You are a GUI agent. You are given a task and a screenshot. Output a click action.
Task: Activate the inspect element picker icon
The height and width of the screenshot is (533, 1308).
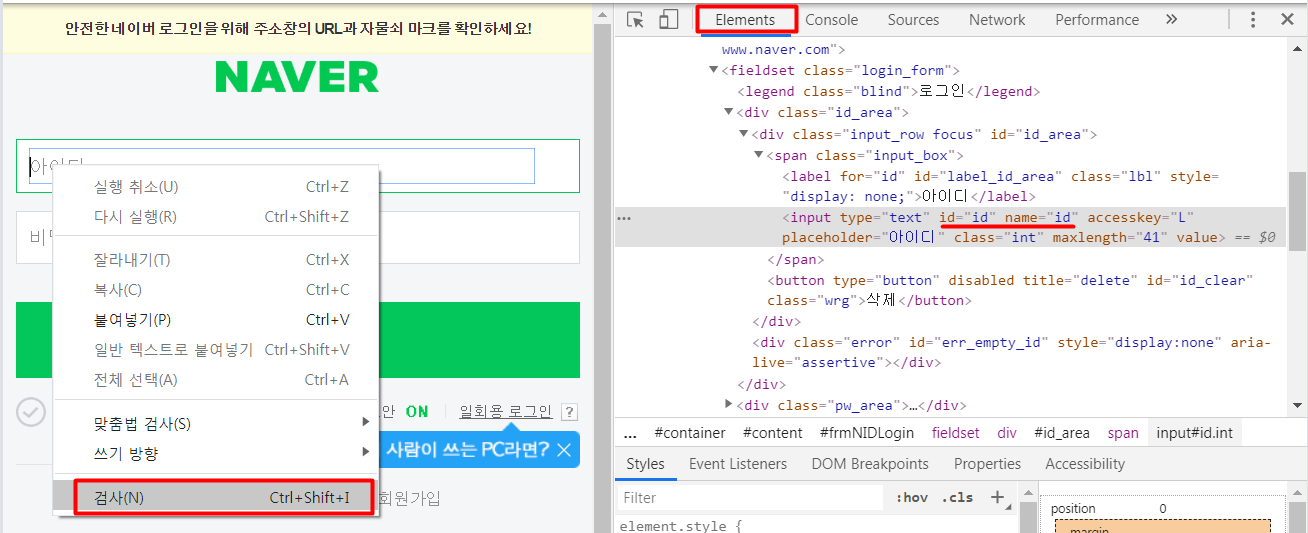tap(636, 20)
